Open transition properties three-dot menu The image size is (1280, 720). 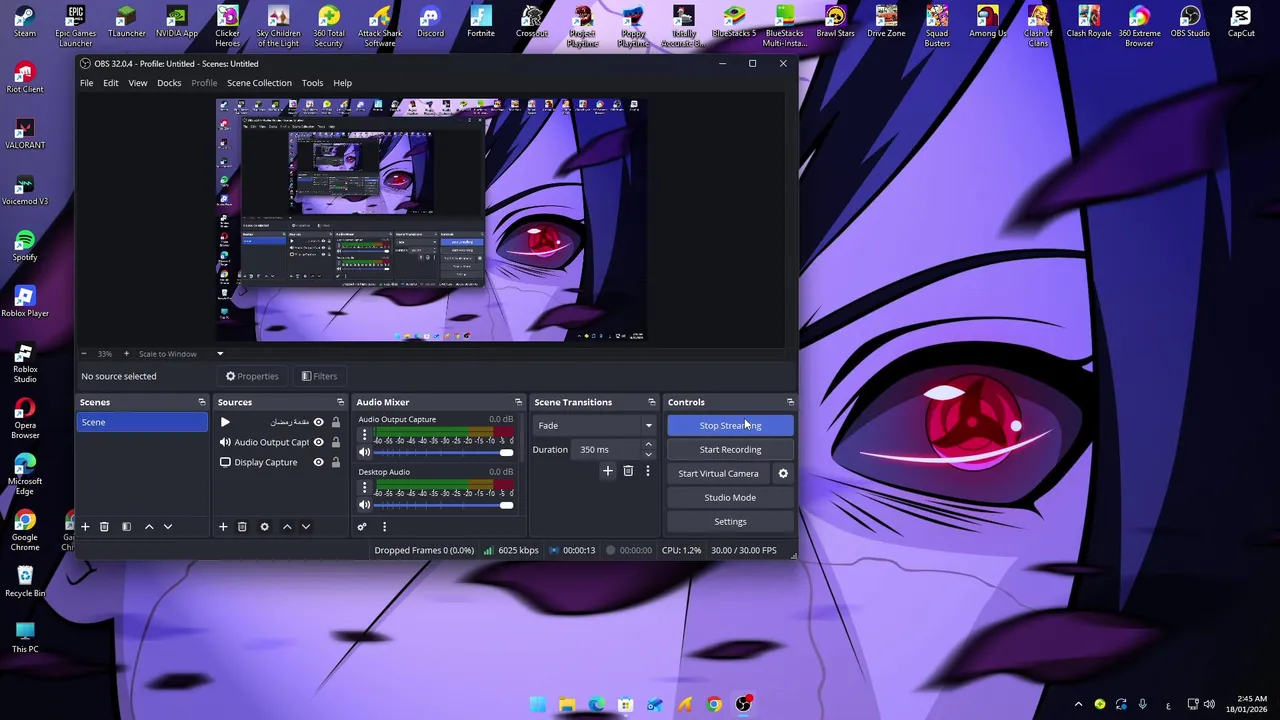[x=647, y=470]
